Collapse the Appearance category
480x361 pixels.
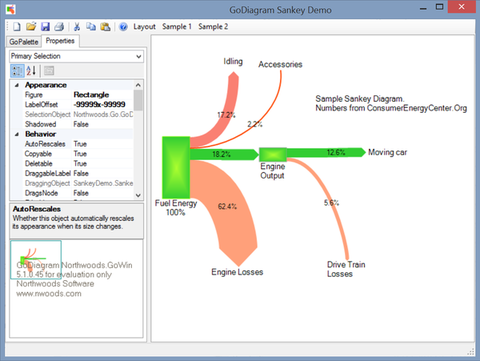point(17,85)
